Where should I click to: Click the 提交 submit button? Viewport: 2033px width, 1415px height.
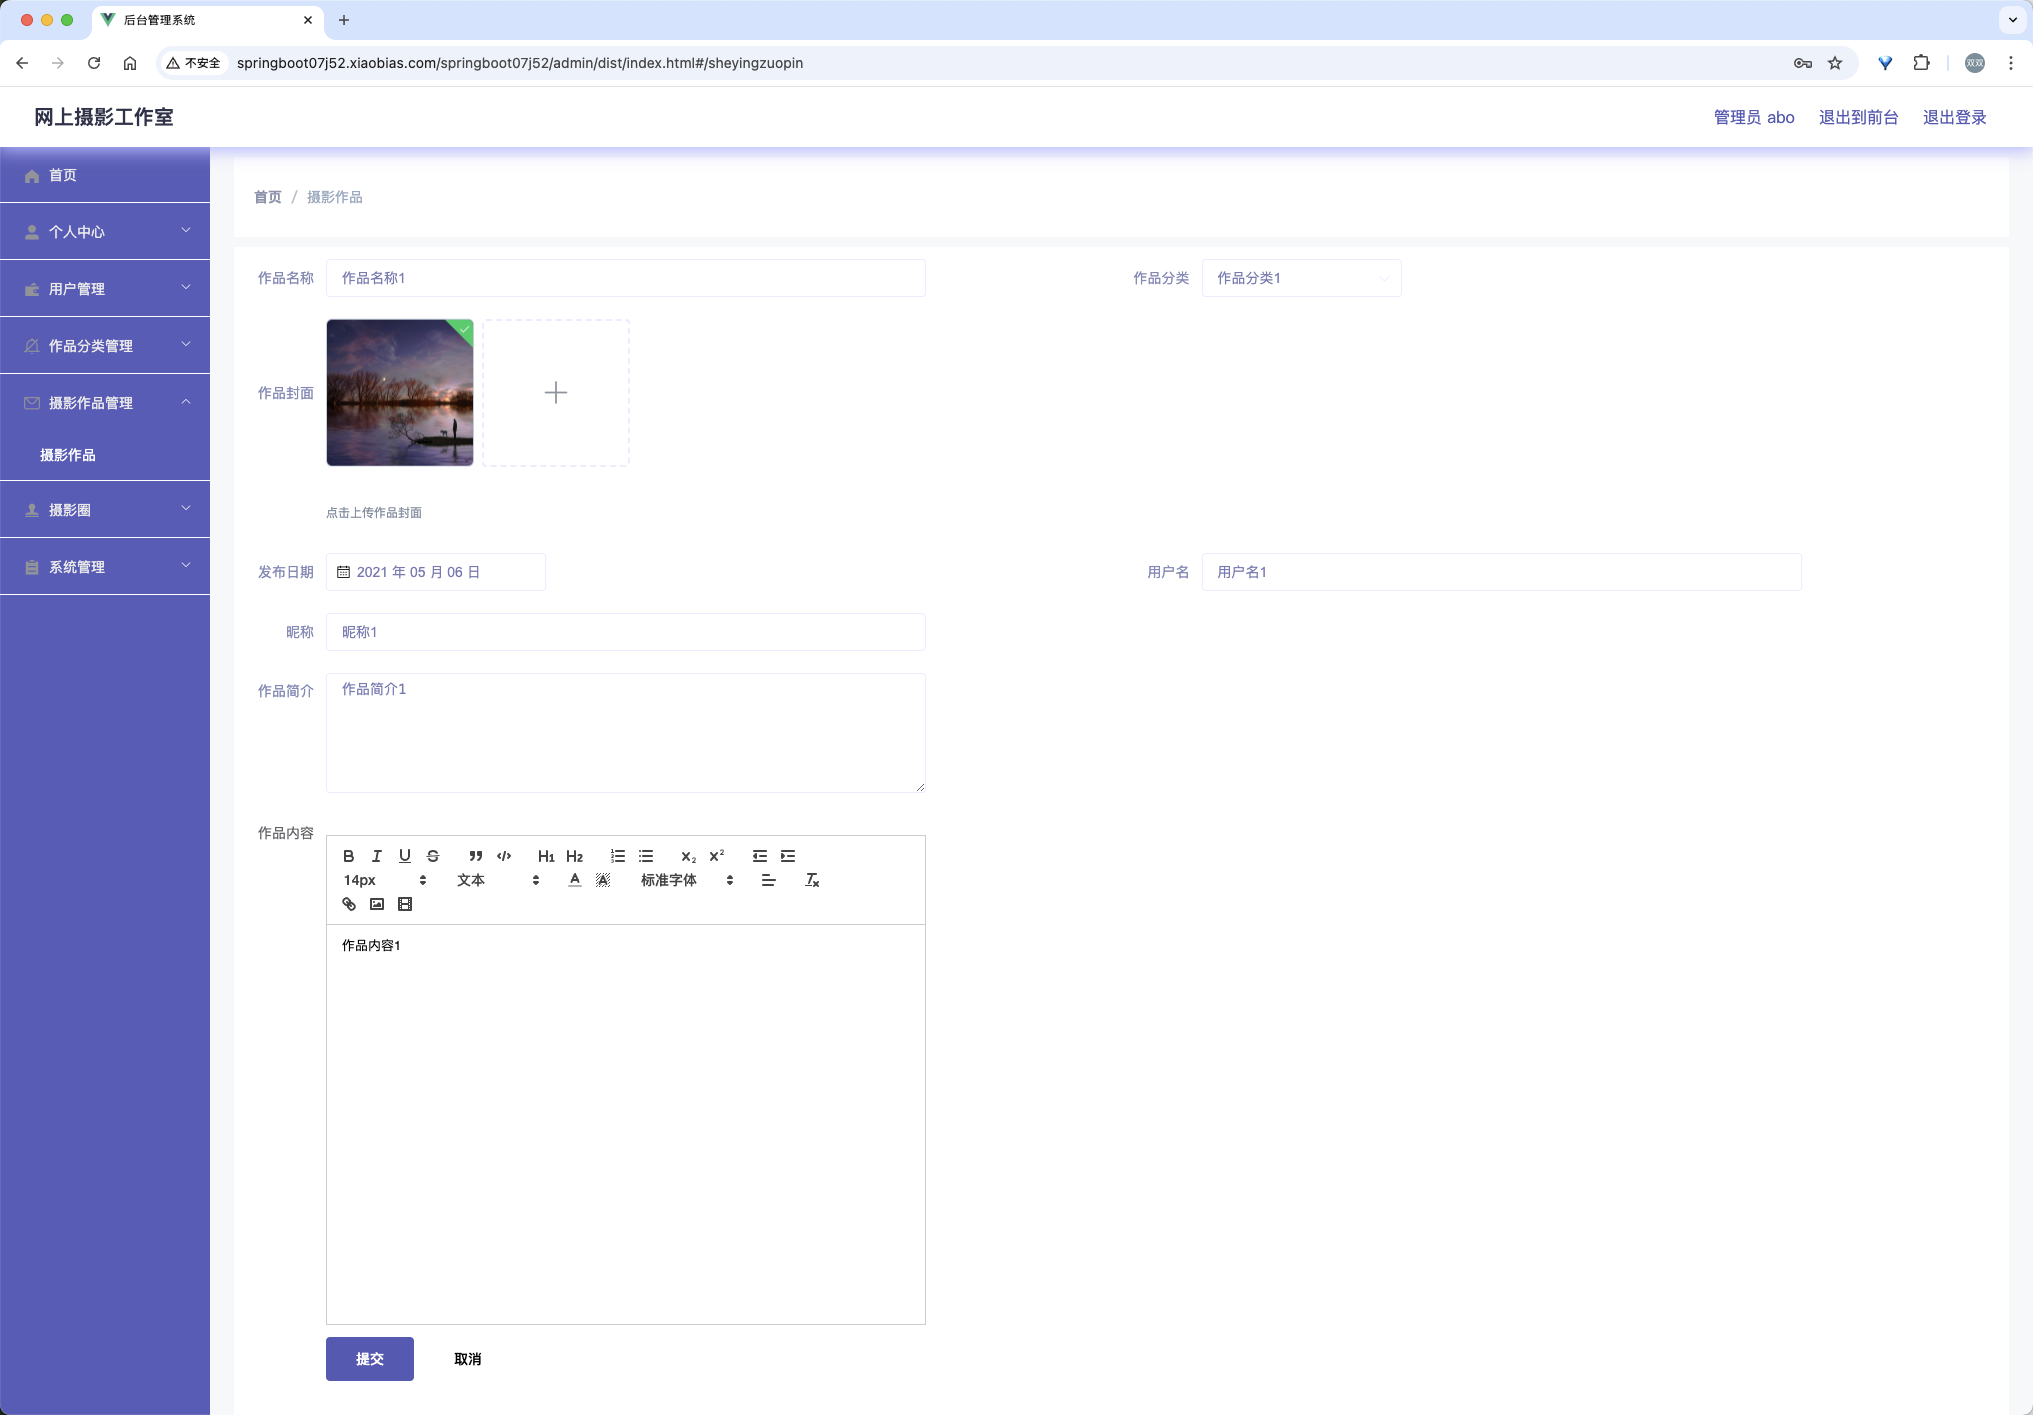click(370, 1359)
